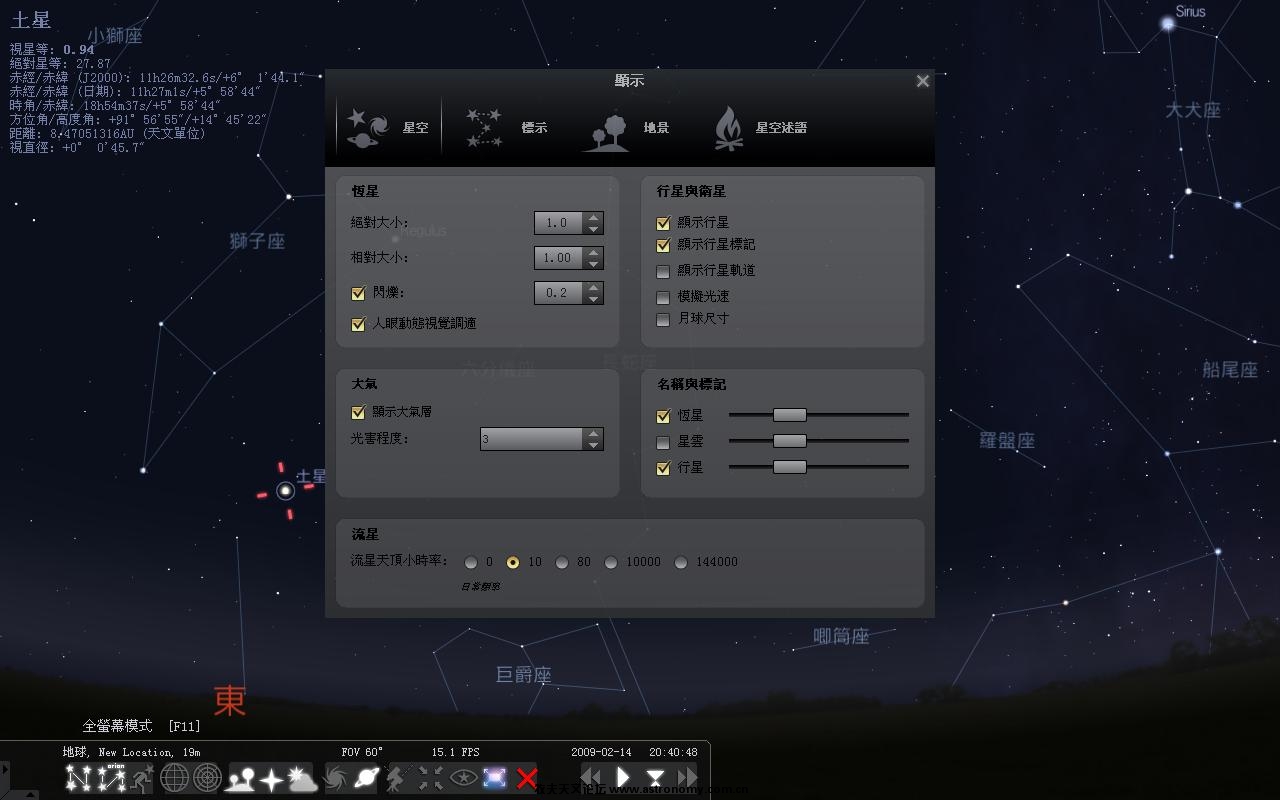Toggle constellation lines icon in toolbar
This screenshot has height=800, width=1280.
(x=79, y=778)
